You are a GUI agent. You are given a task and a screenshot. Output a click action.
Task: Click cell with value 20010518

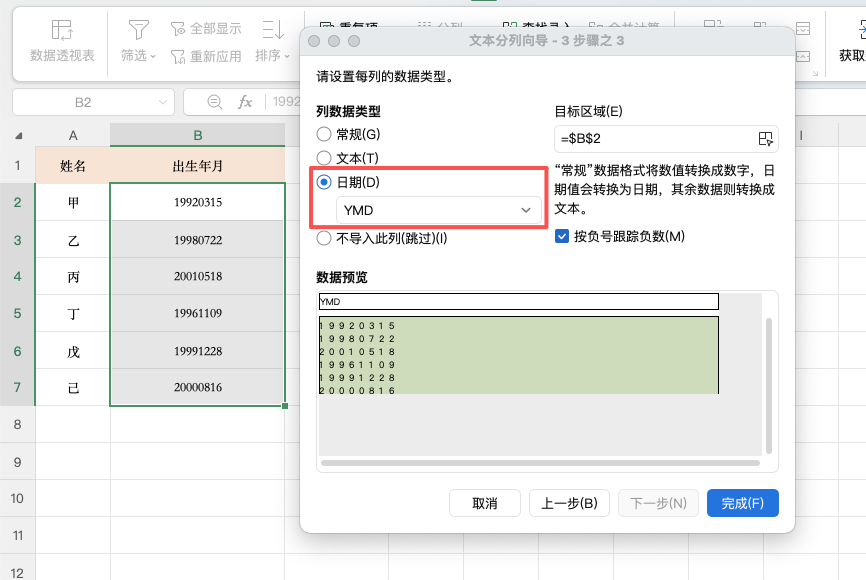click(x=198, y=276)
